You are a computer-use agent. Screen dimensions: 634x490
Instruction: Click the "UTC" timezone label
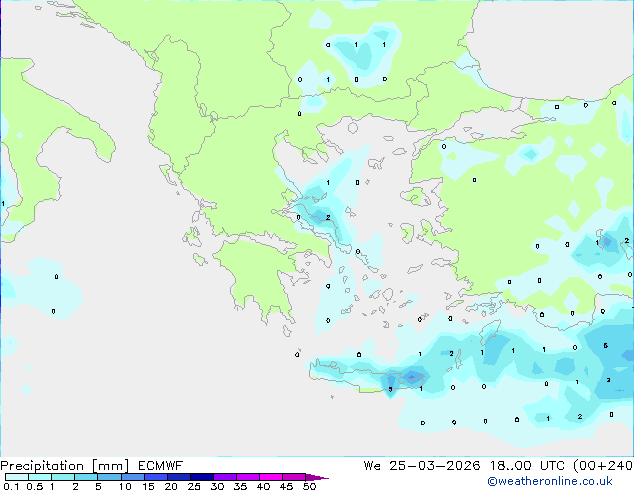point(552,466)
